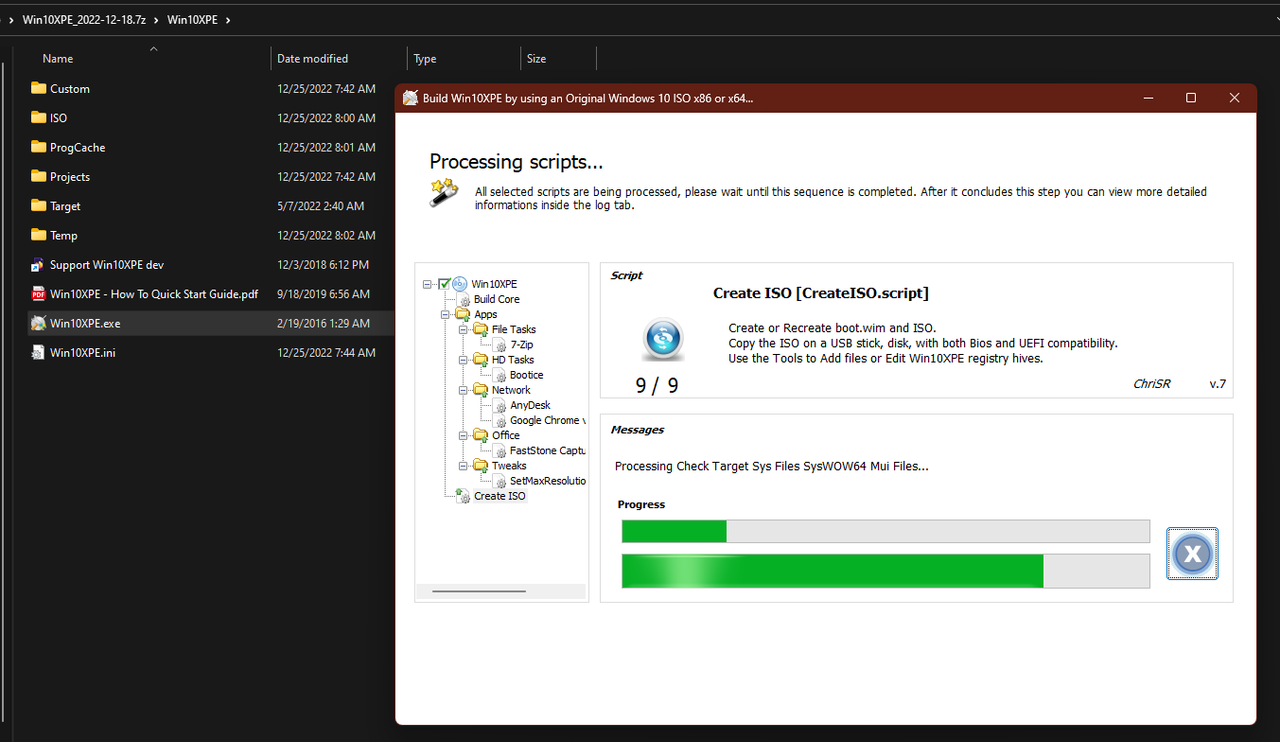Click the Apps folder icon
1280x742 pixels.
(463, 314)
